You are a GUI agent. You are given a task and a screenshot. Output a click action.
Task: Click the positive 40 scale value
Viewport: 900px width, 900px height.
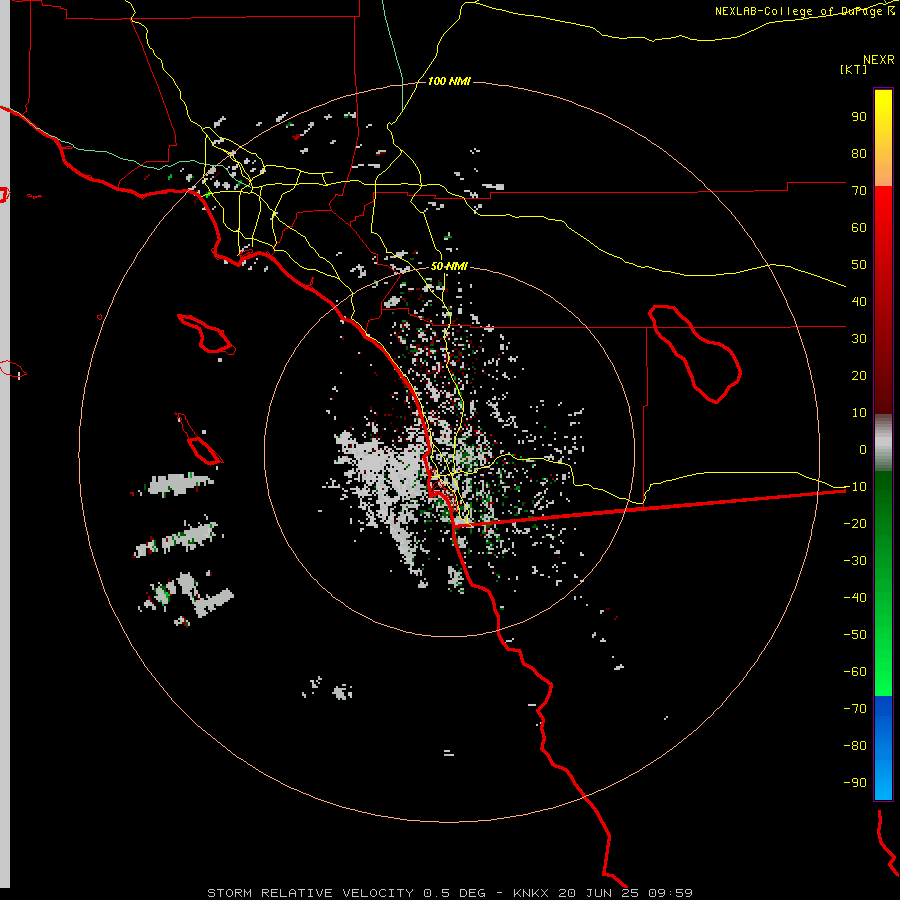coord(859,302)
